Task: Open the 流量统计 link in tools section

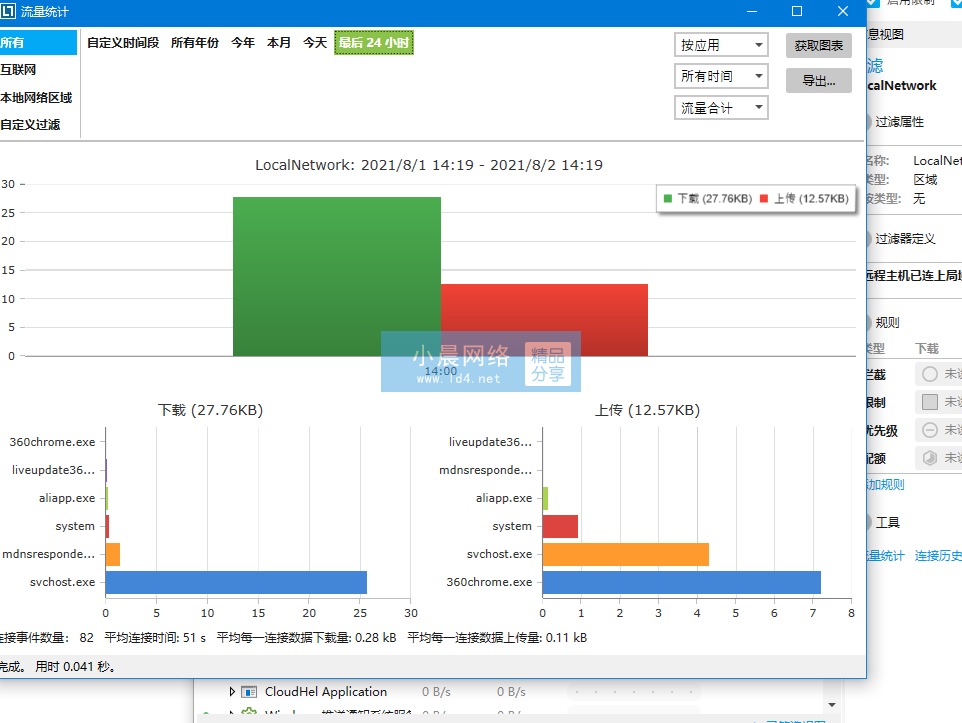Action: click(x=885, y=555)
